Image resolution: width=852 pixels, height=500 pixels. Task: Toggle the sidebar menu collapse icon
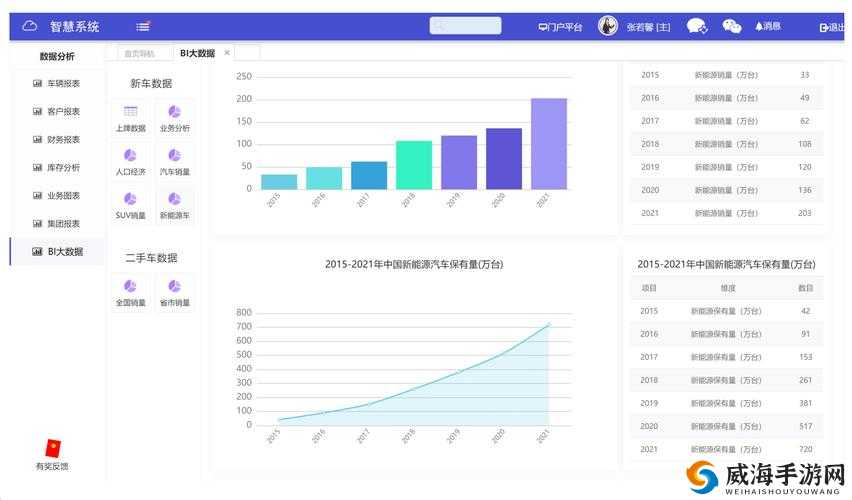tap(143, 26)
